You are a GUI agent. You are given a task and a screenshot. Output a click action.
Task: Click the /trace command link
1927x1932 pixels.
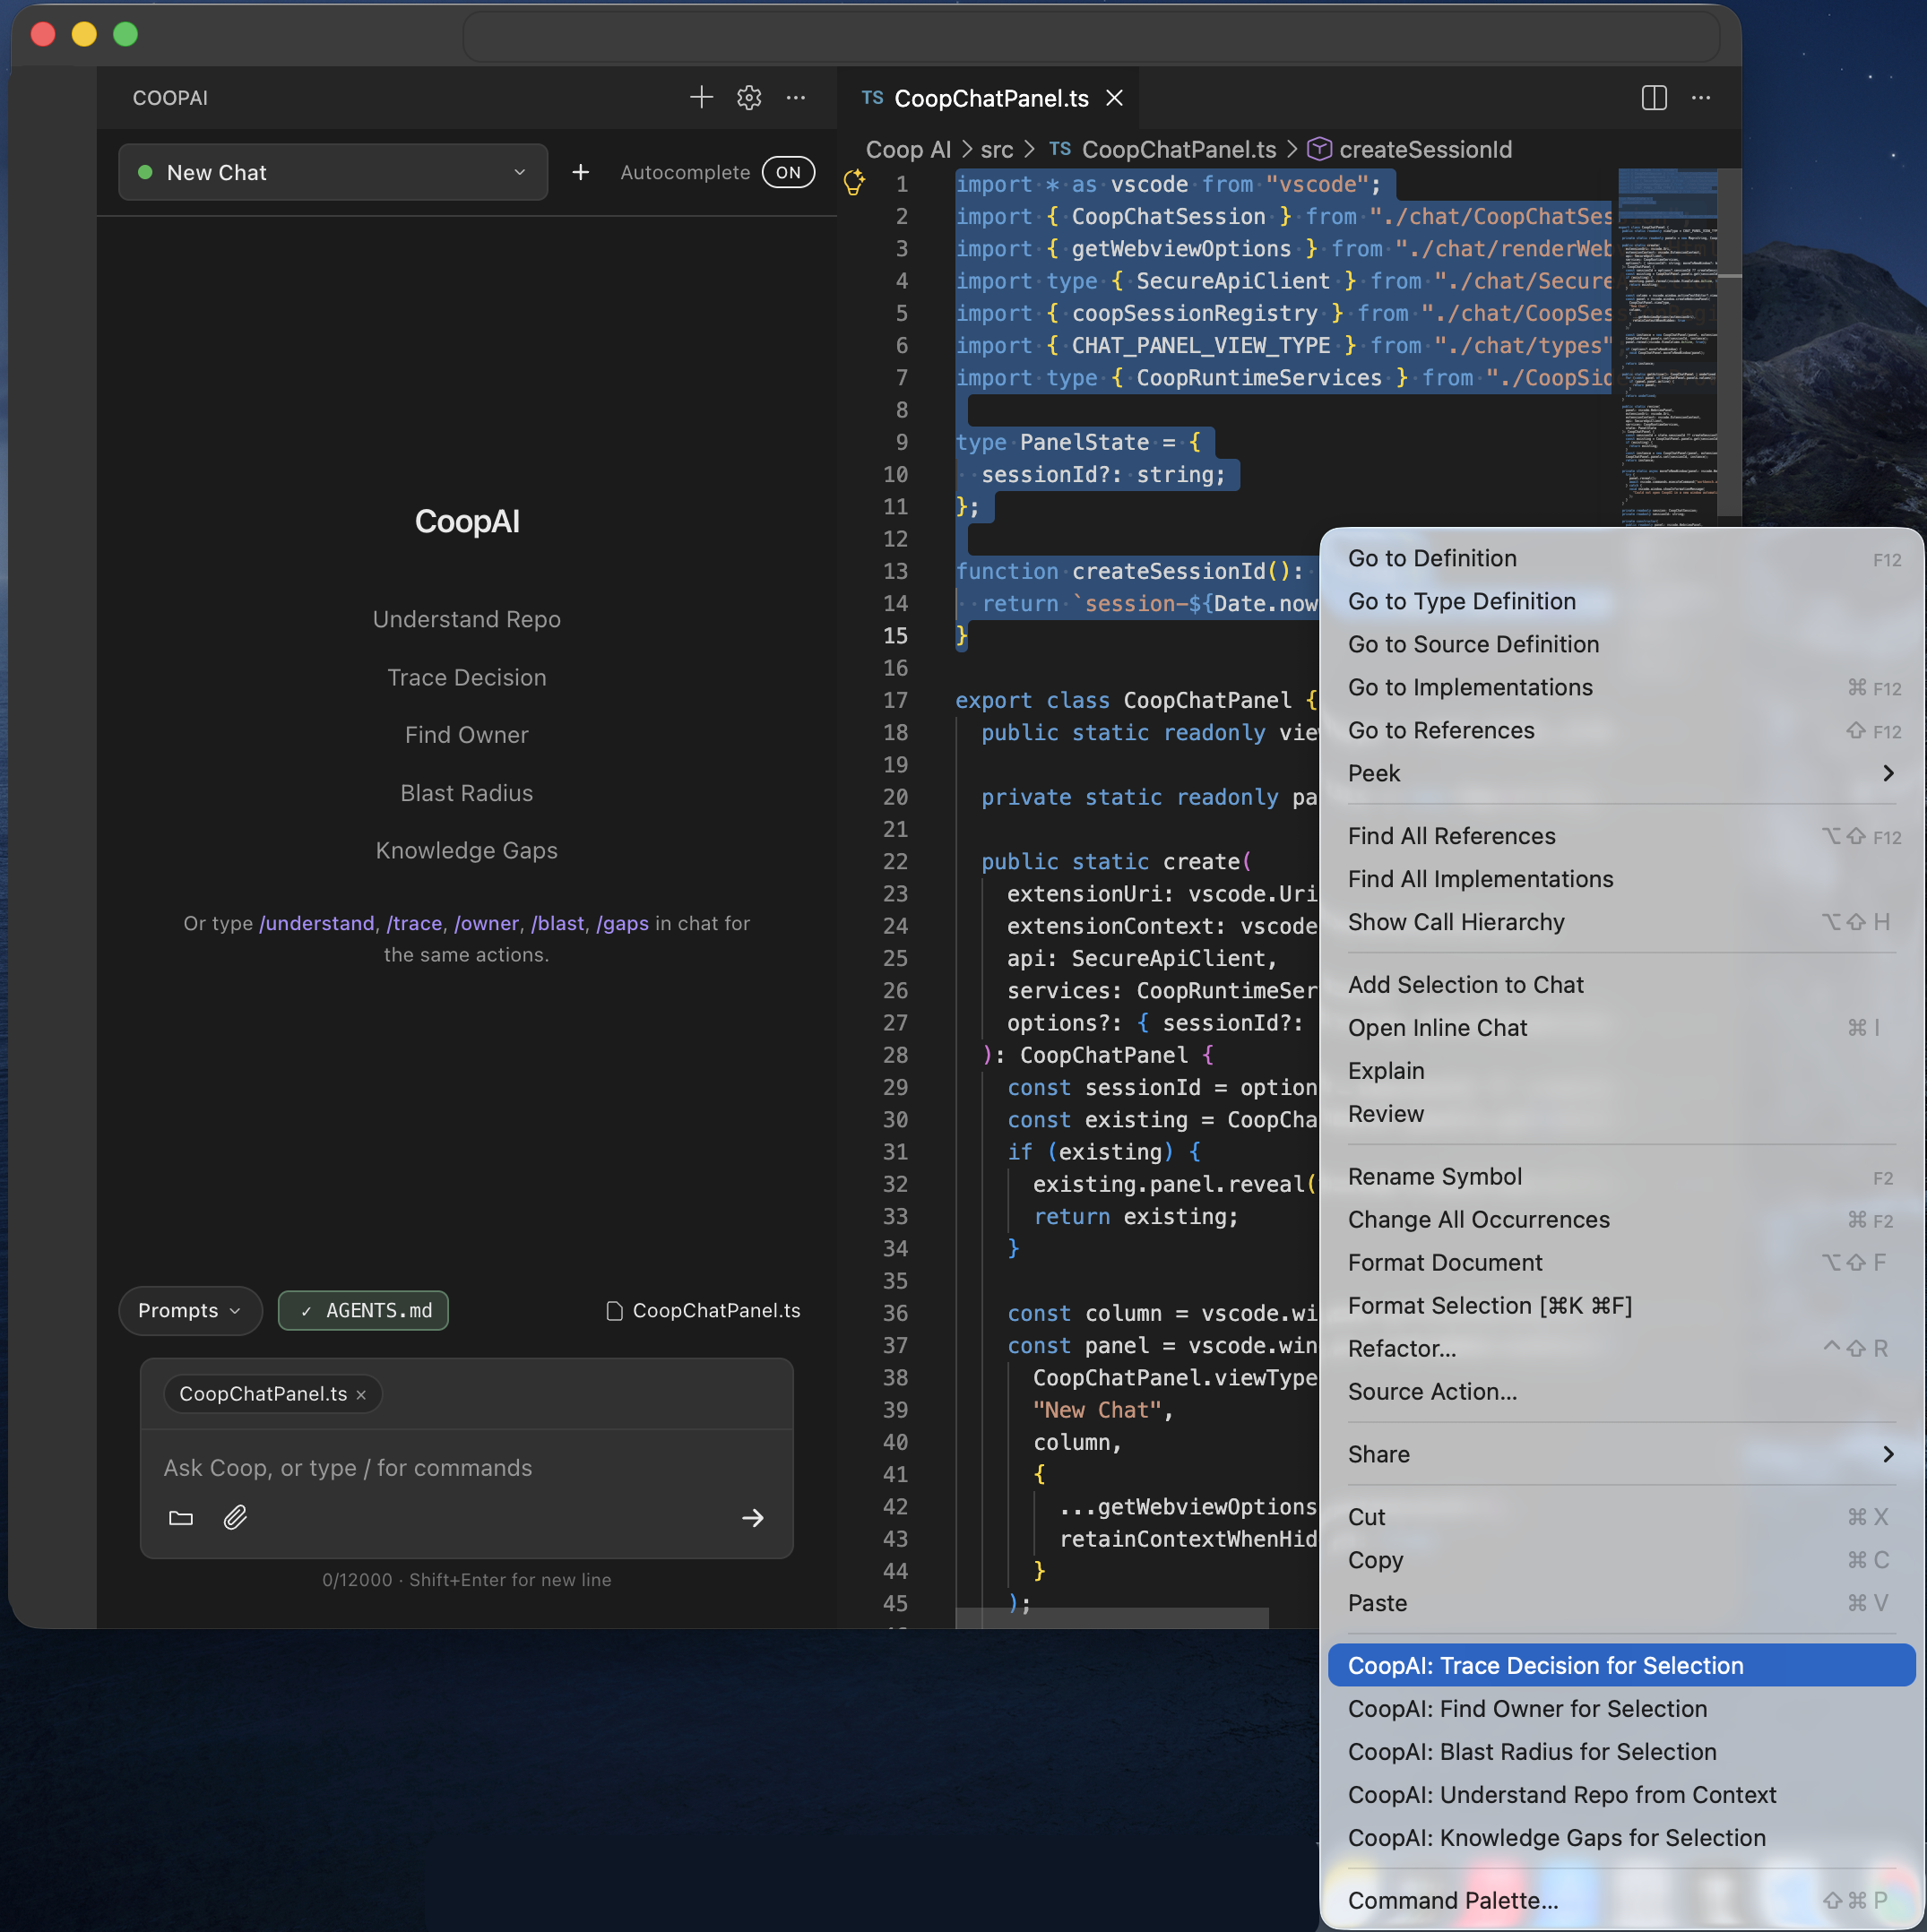414,923
